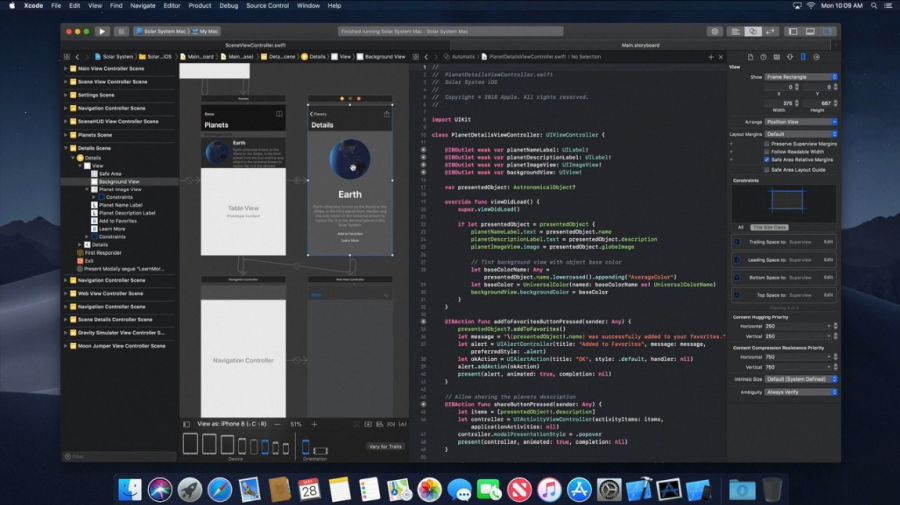Open the Layout Margins Default dropdown
Screen dimensions: 900x505
tap(801, 134)
